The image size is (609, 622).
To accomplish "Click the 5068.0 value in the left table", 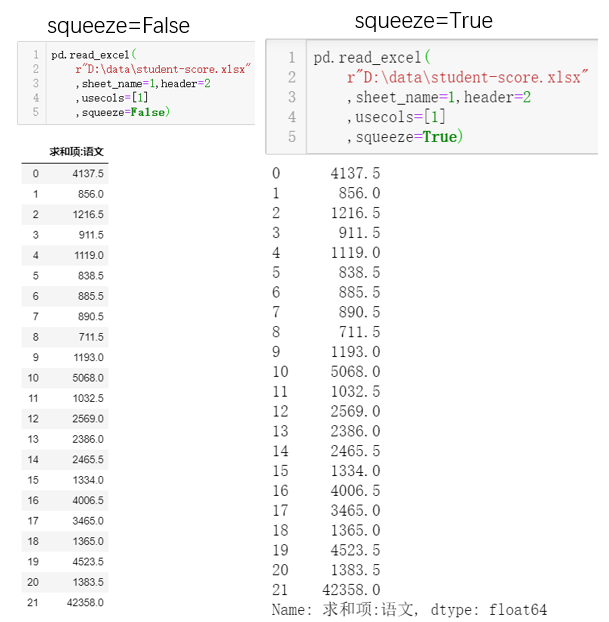I will [x=88, y=378].
